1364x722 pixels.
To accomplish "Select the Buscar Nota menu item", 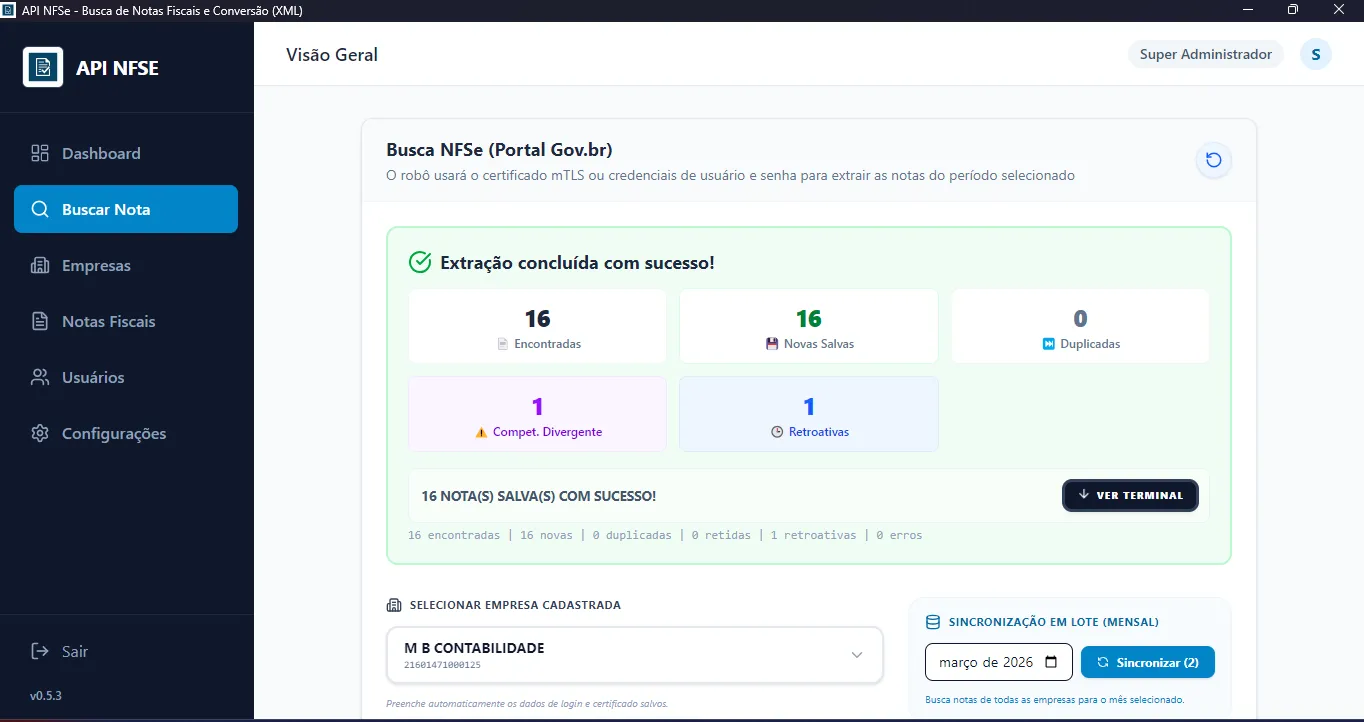I will pos(126,209).
